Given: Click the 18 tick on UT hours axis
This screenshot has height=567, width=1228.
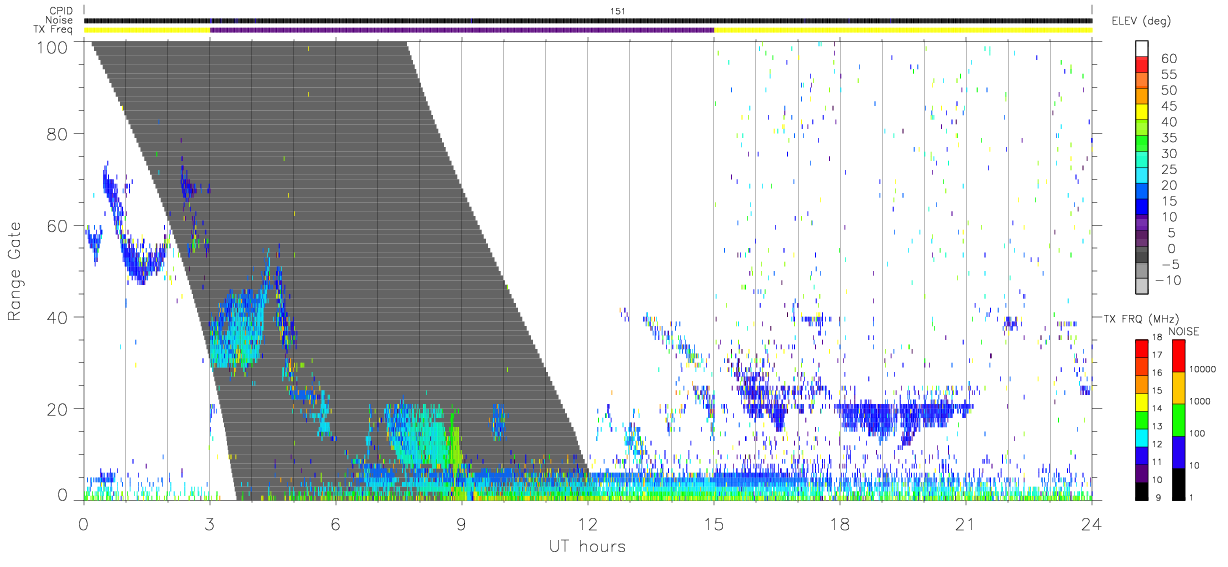Looking at the screenshot, I should click(840, 523).
